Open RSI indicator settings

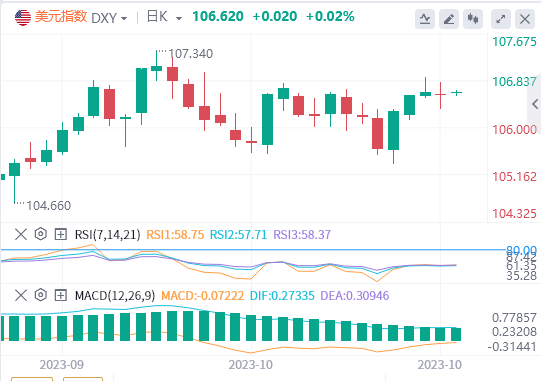coord(41,234)
